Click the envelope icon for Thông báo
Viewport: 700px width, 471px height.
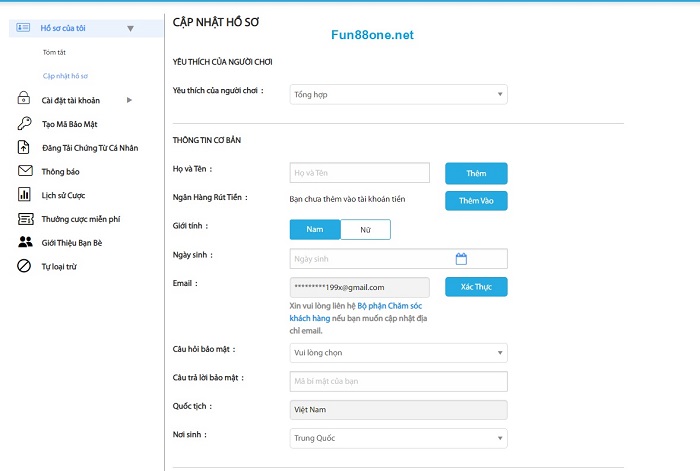pos(24,171)
